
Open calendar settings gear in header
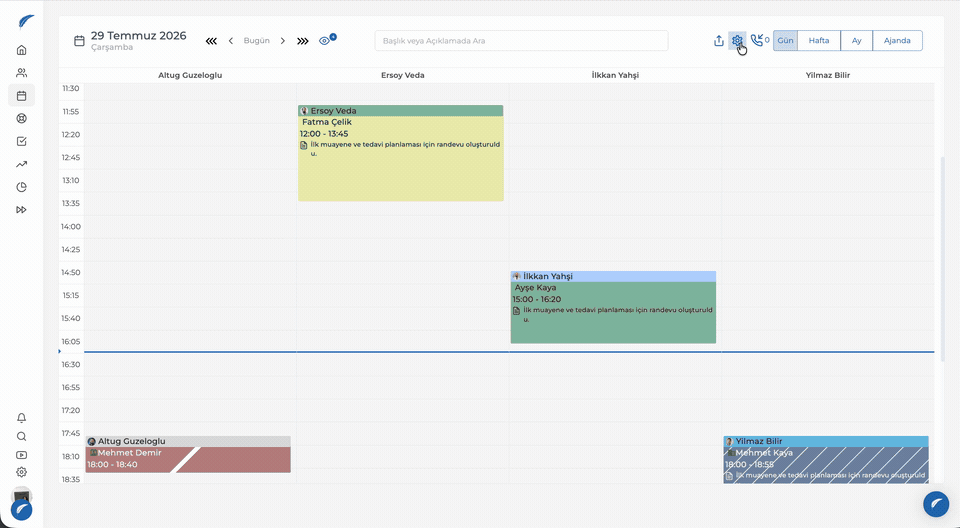[737, 40]
